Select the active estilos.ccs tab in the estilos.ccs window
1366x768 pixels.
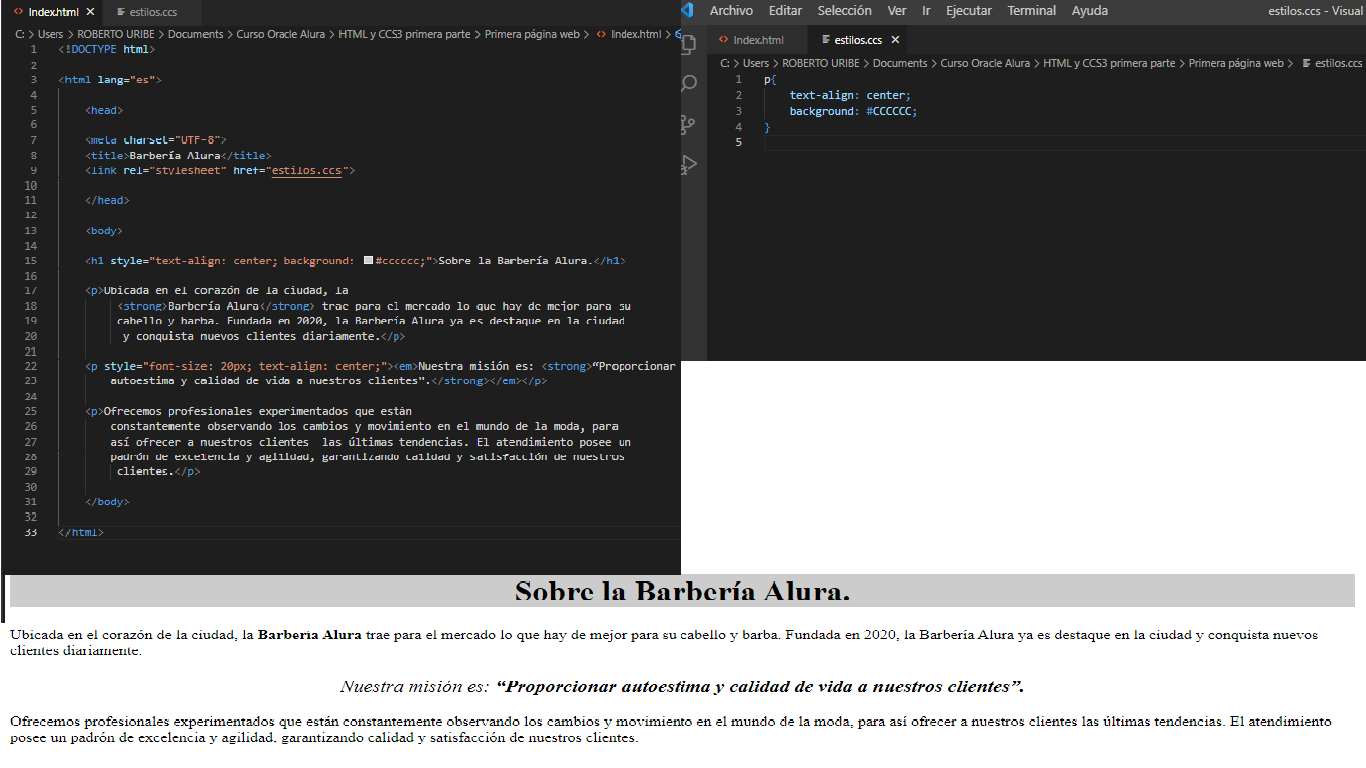[858, 40]
